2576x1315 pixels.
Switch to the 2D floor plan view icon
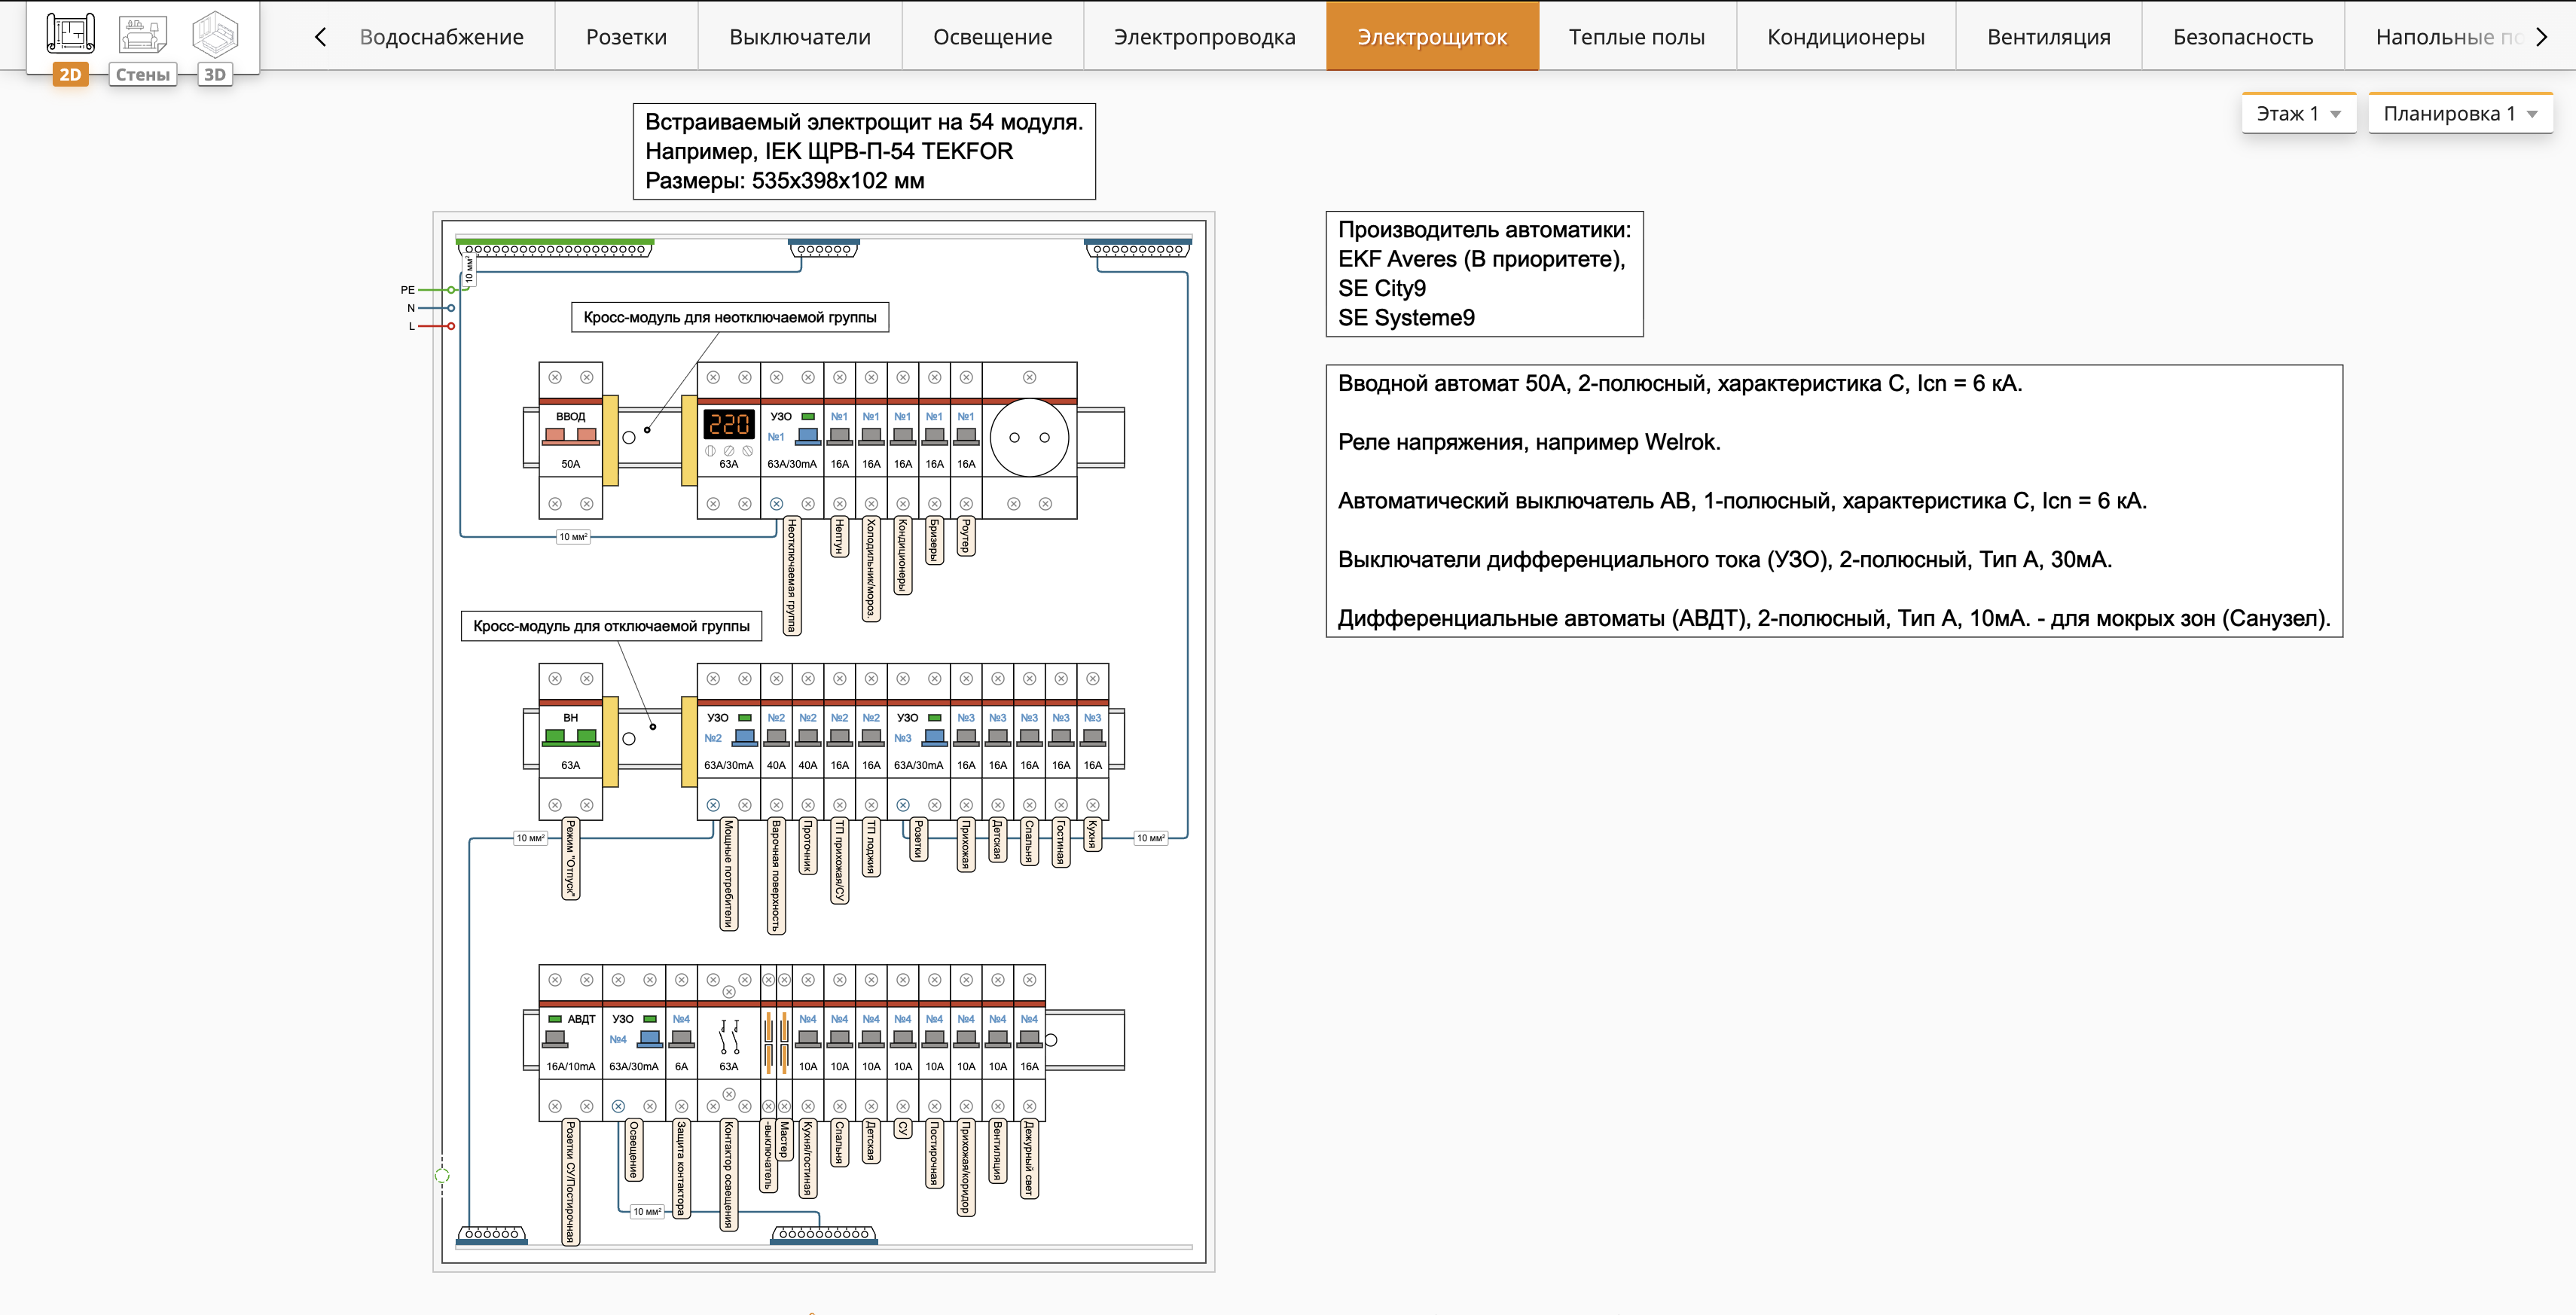tap(70, 47)
